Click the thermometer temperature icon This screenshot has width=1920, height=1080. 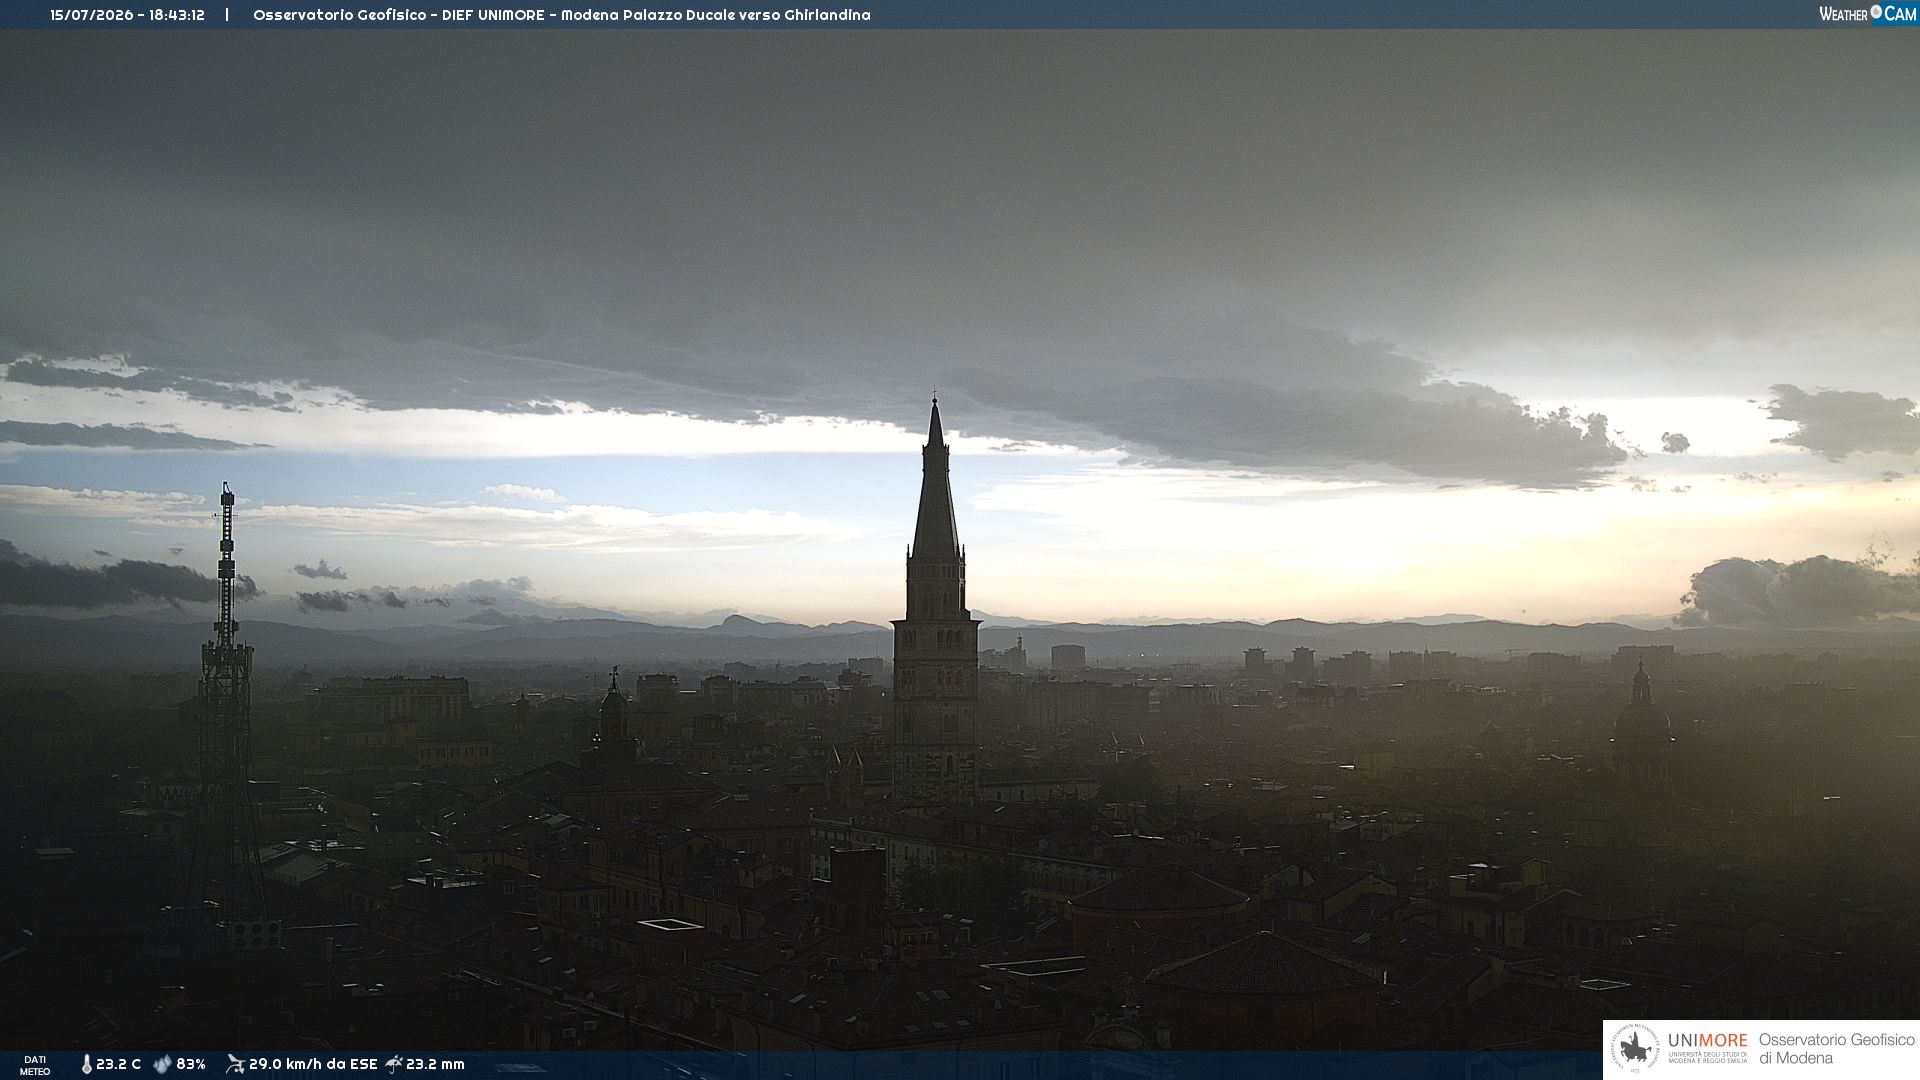click(86, 1065)
